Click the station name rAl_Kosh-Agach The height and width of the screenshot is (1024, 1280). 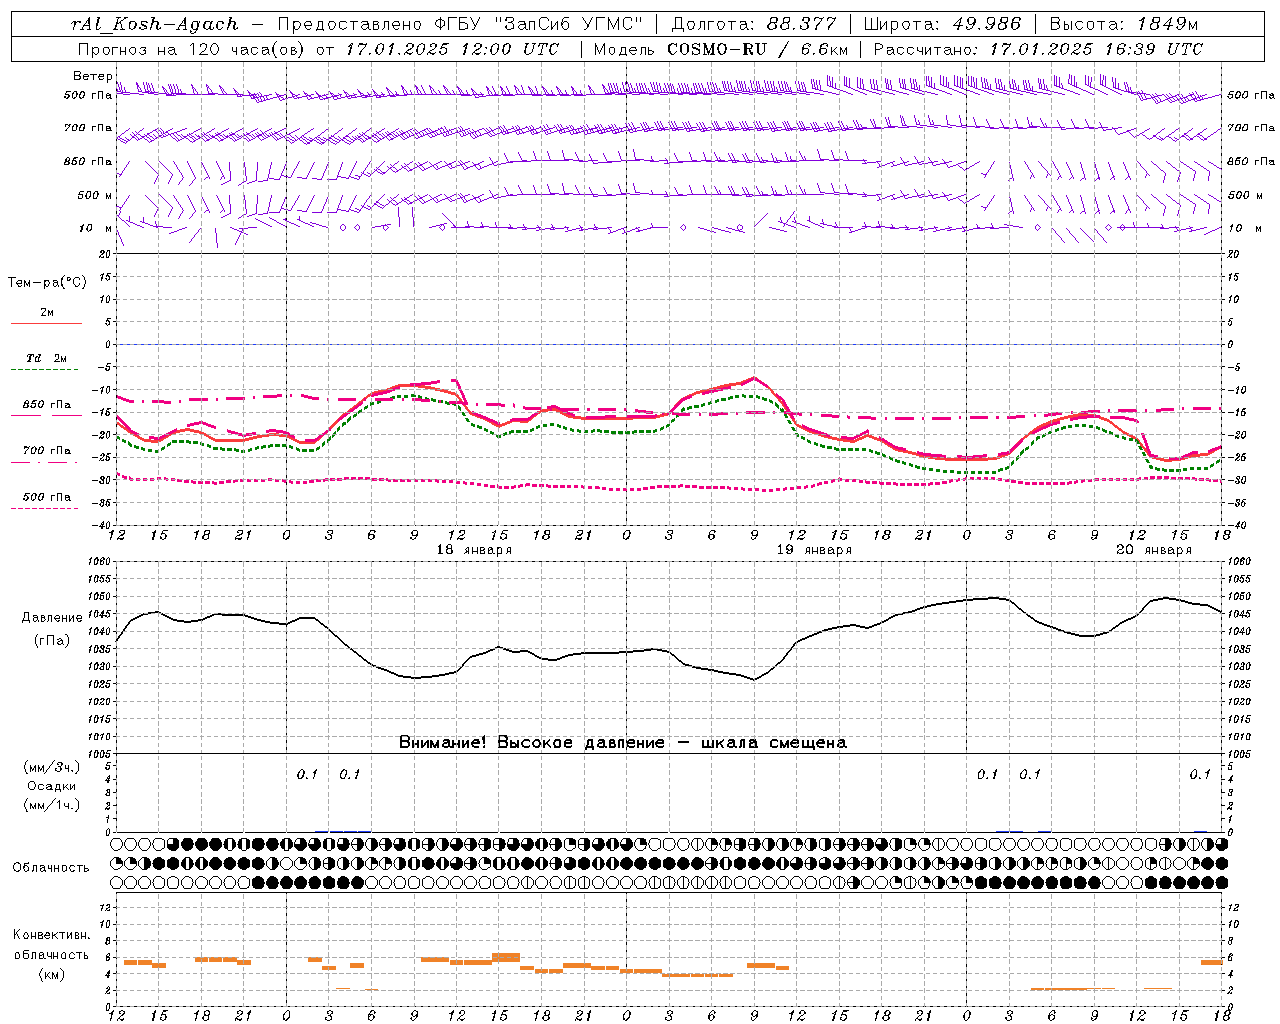click(x=155, y=24)
